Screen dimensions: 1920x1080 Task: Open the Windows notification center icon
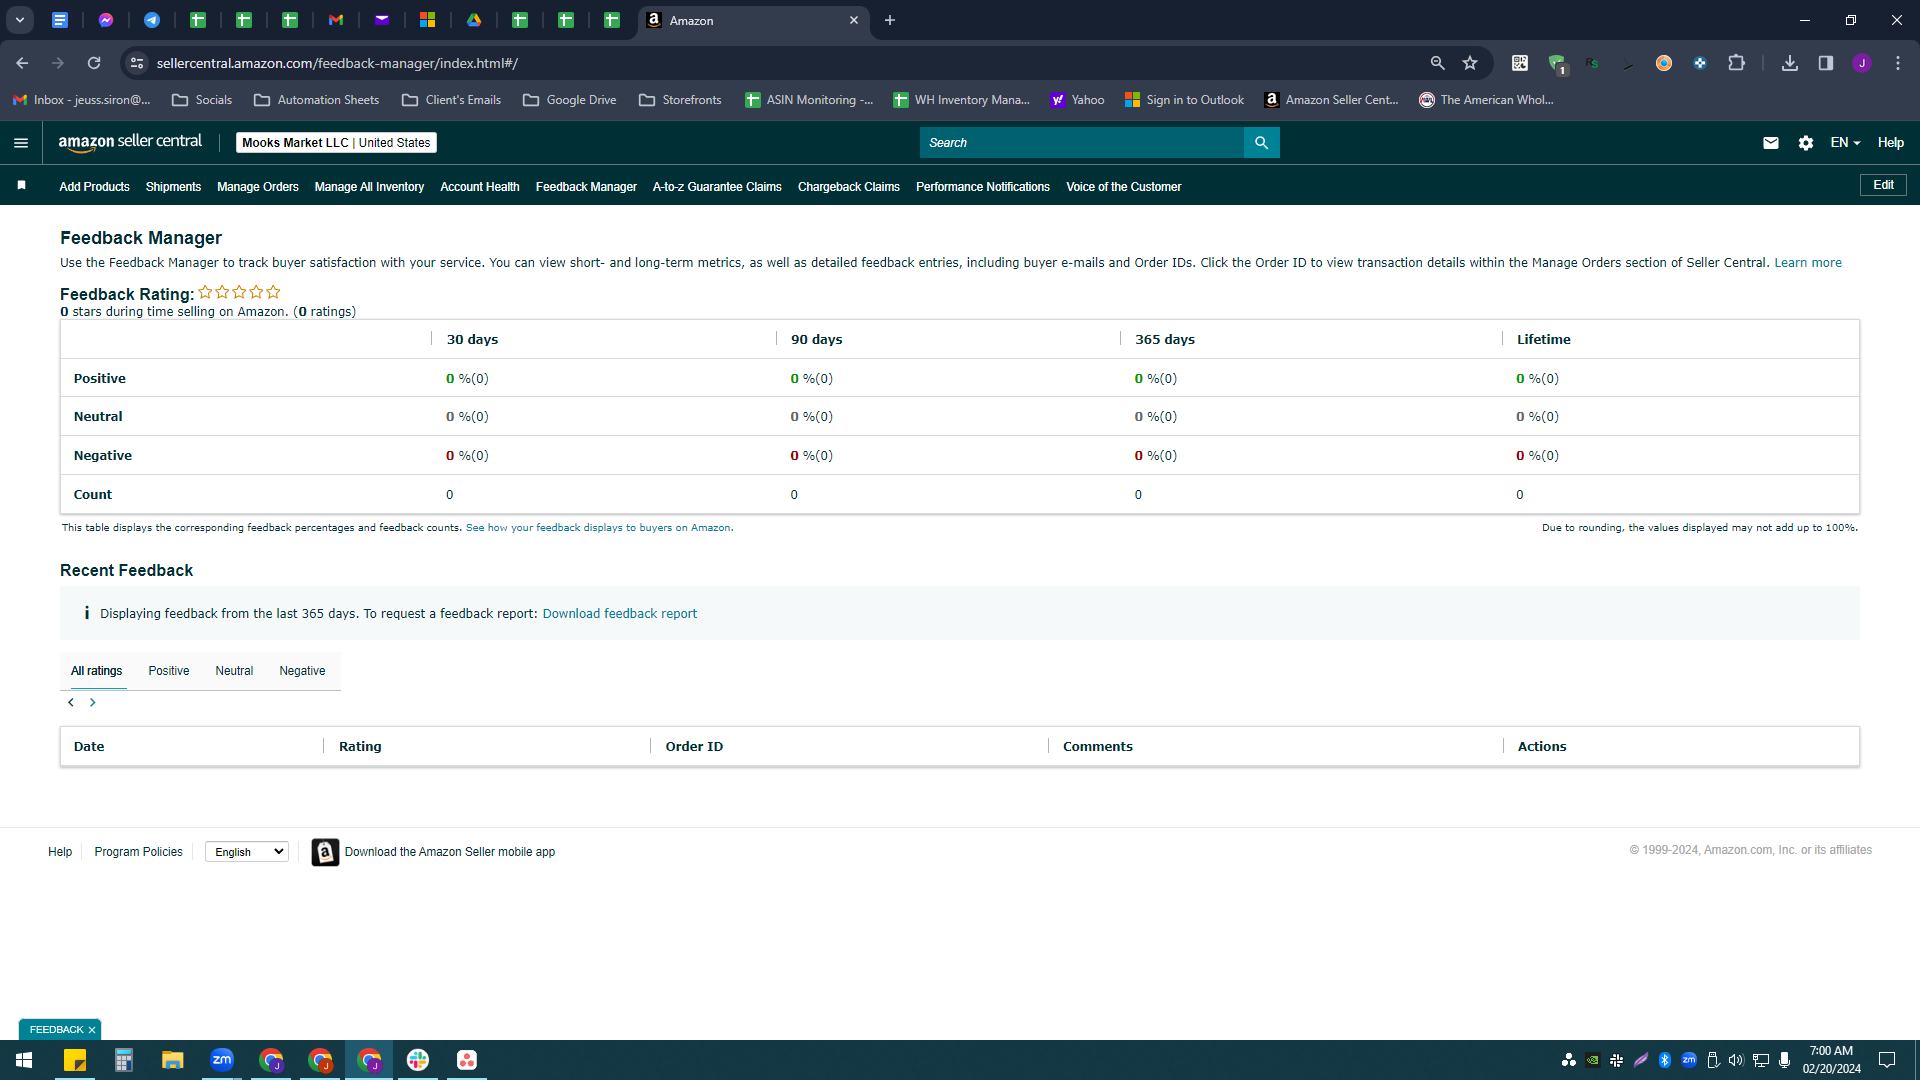(1887, 1060)
